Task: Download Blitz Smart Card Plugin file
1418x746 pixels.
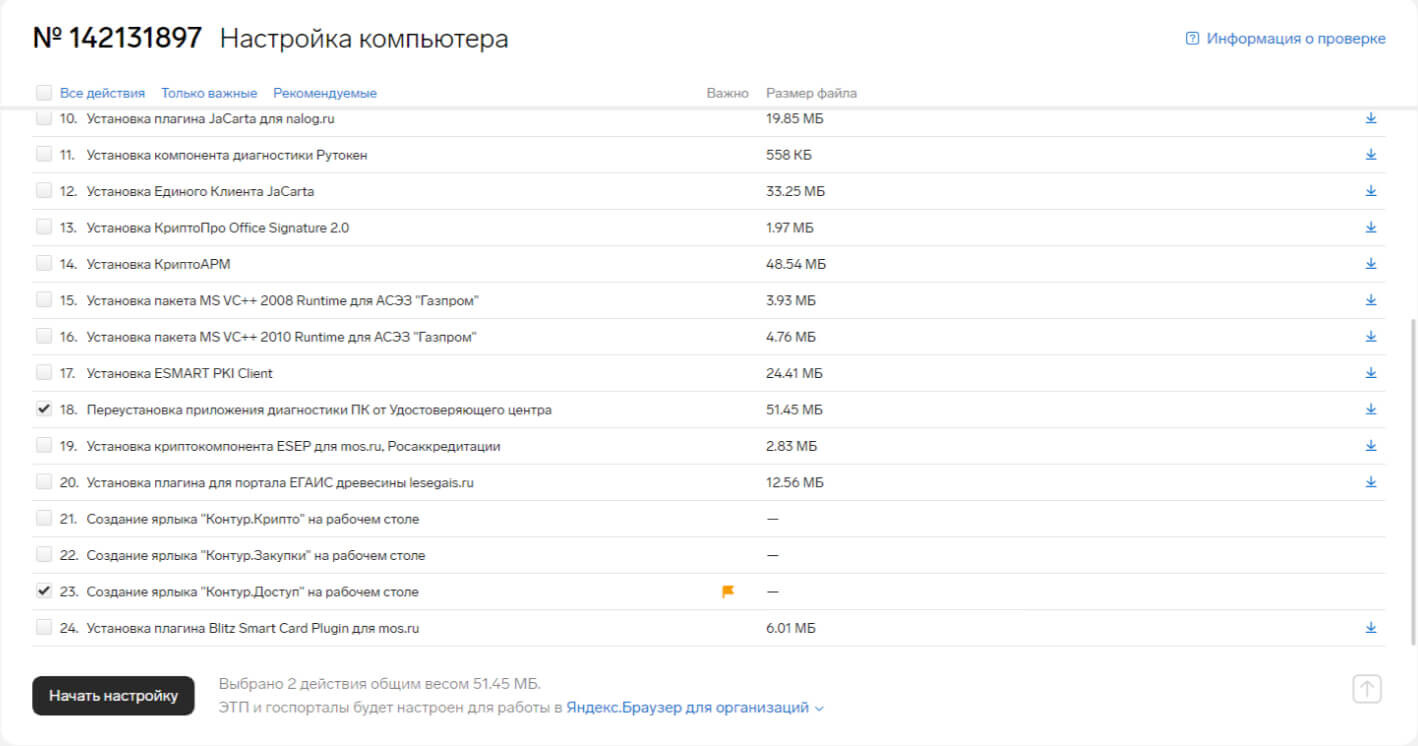Action: tap(1371, 627)
